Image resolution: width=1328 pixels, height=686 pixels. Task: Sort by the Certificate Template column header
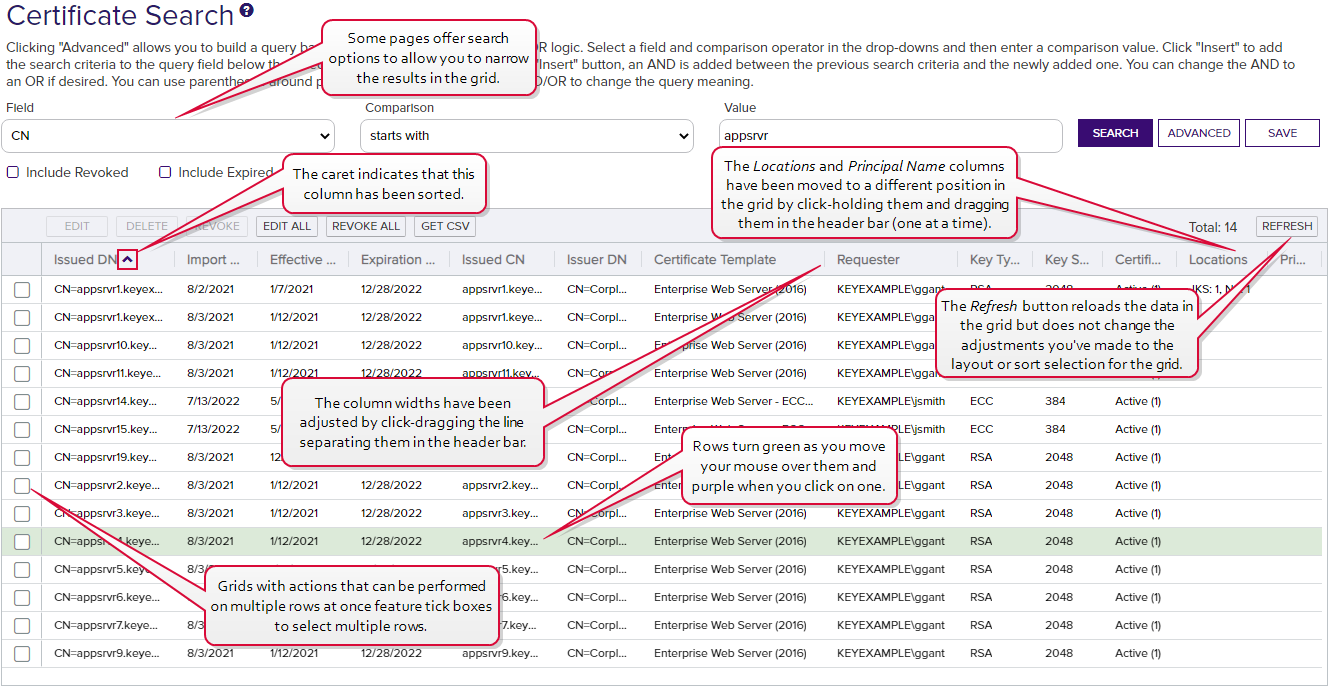point(715,260)
